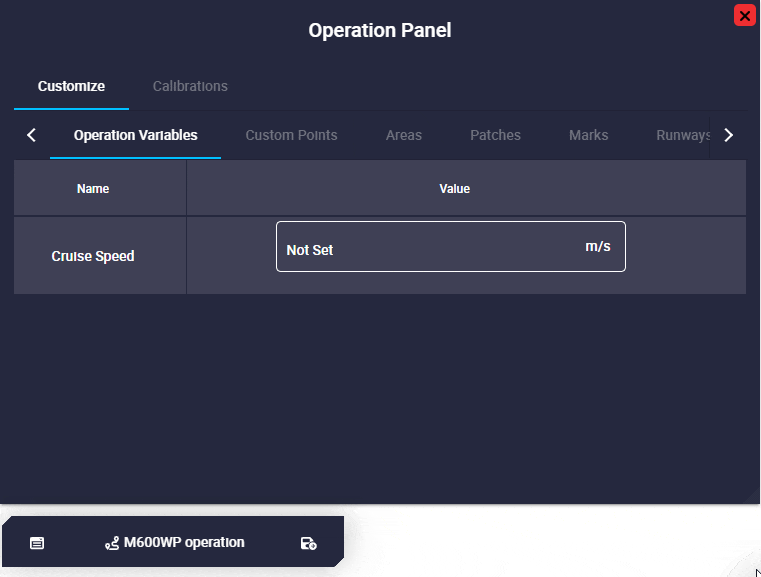Go to the Areas sub-tab
Screen dimensions: 761x577
click(x=404, y=135)
